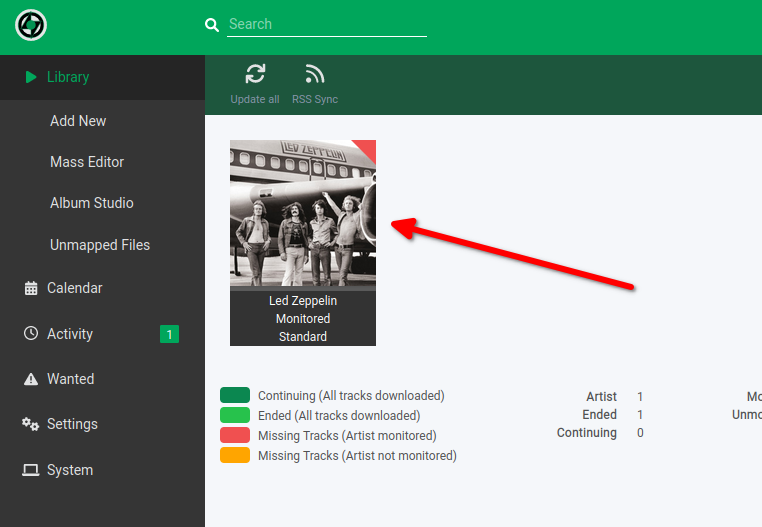Click the Update all label
The image size is (762, 527).
(x=255, y=99)
